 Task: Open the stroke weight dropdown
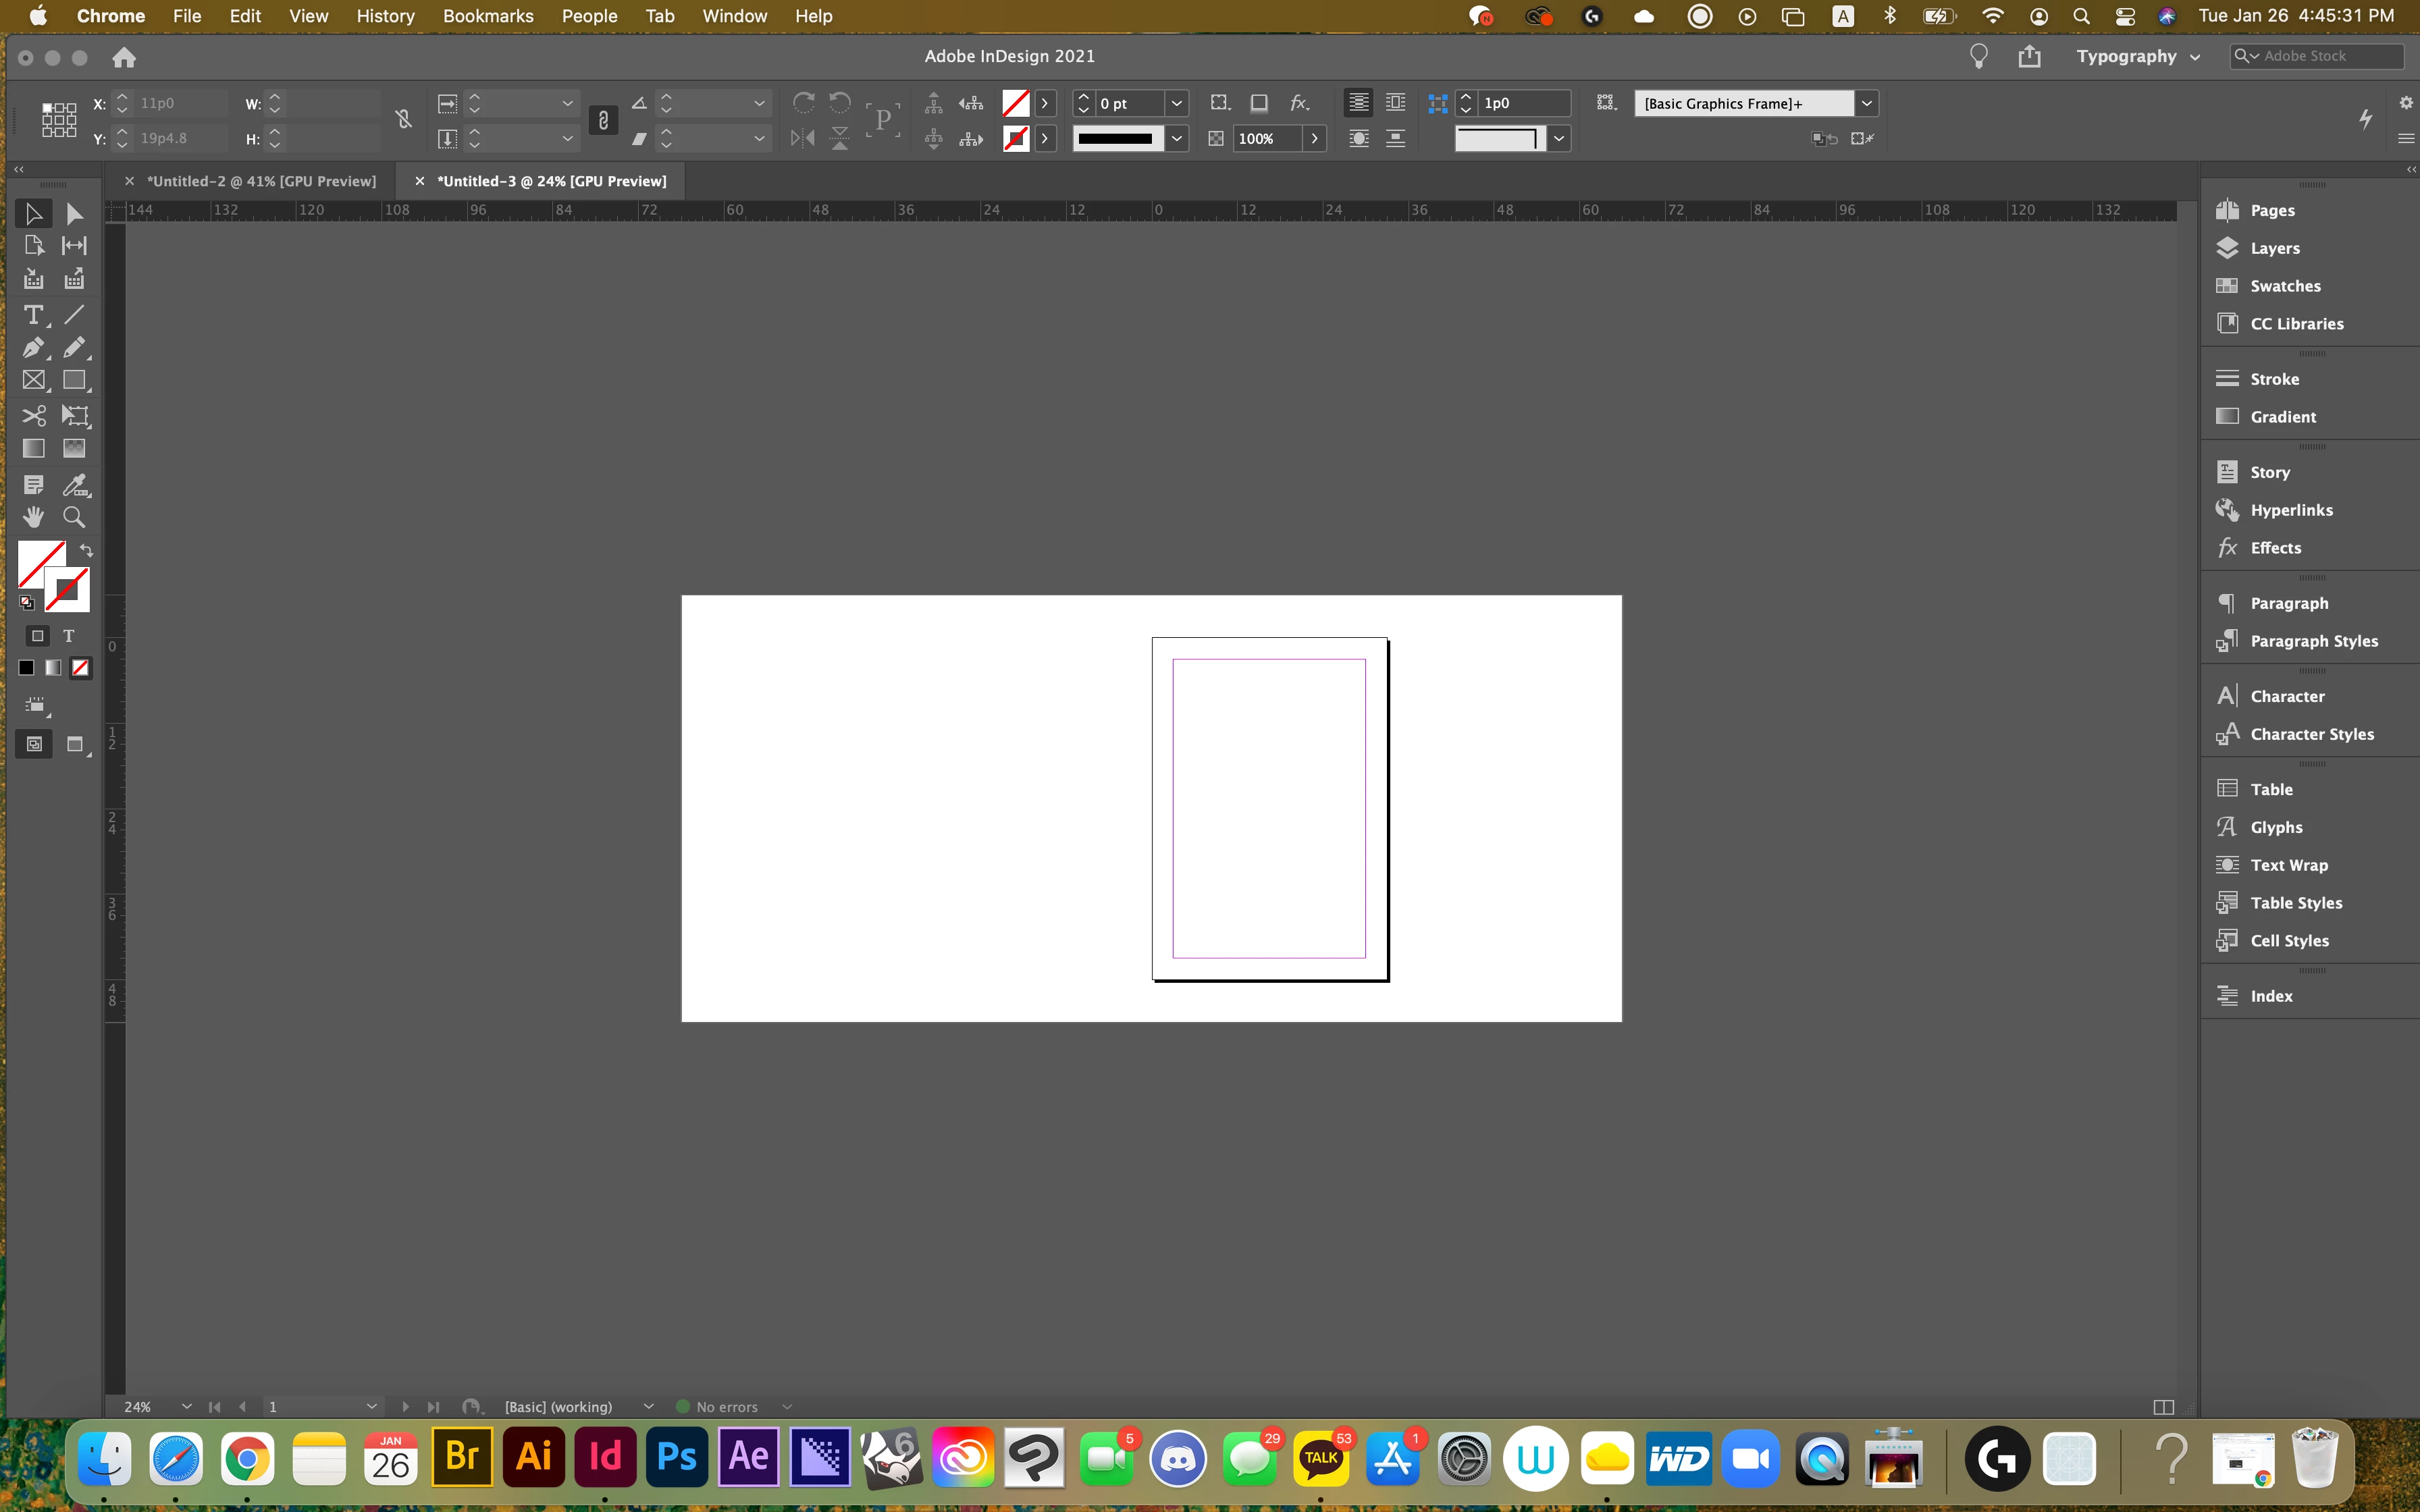(1177, 104)
